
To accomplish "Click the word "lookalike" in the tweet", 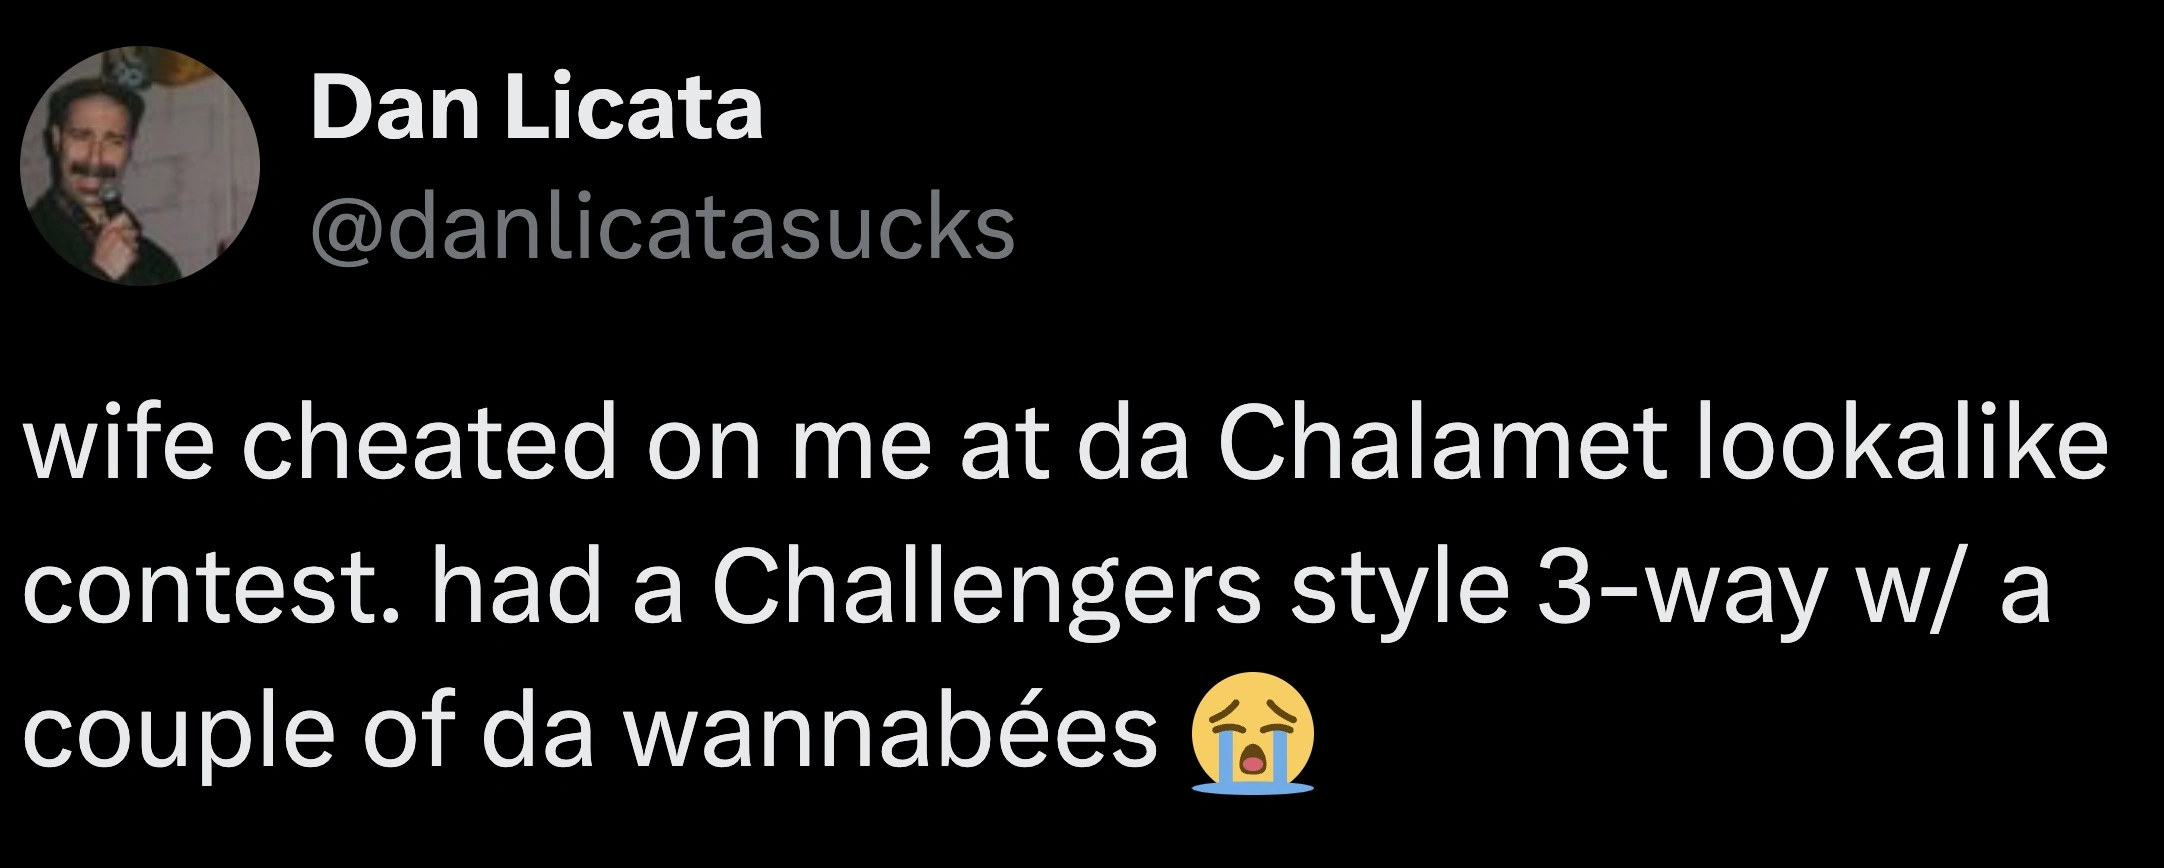I will tap(1899, 444).
